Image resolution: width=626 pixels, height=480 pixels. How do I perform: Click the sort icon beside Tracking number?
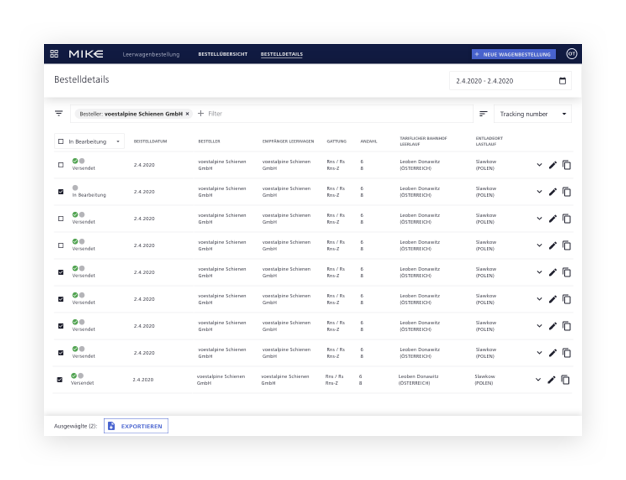point(483,114)
